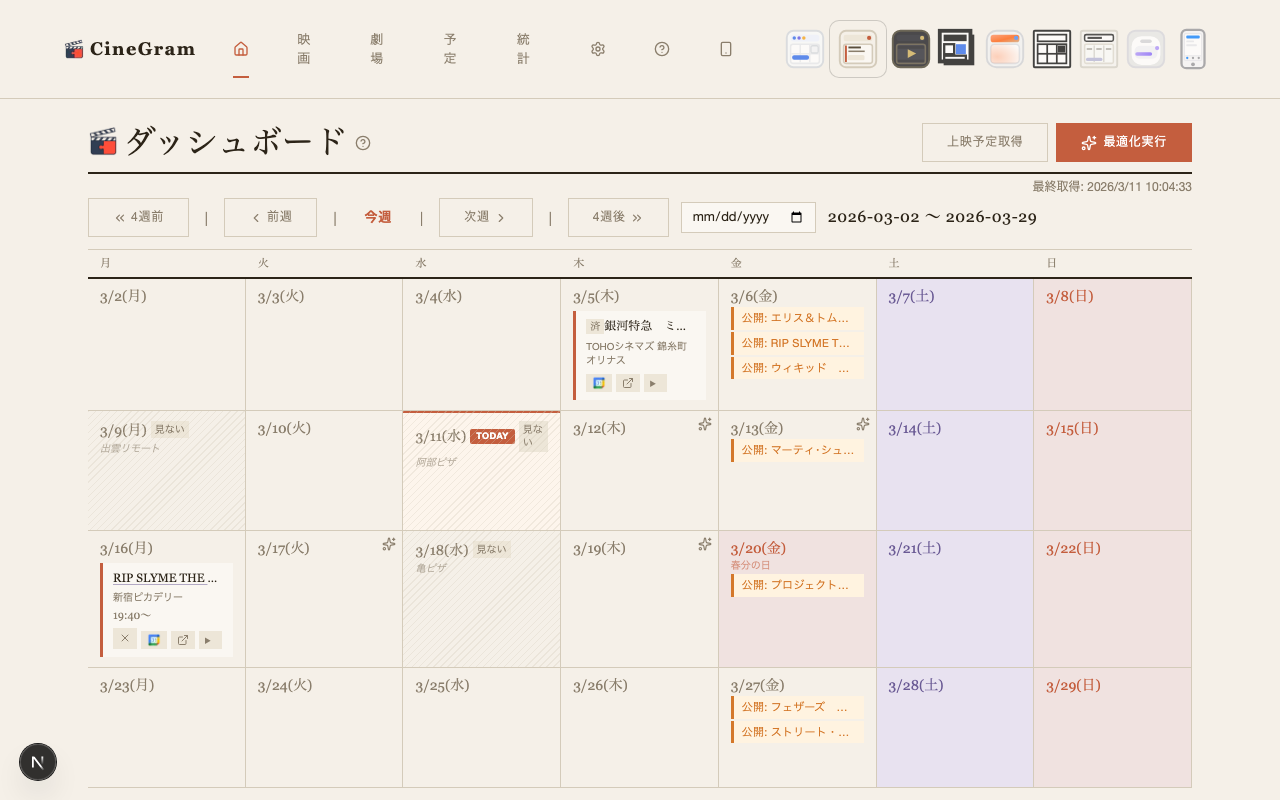Open the settings gear in navigation
This screenshot has width=1280, height=800.
coord(598,49)
